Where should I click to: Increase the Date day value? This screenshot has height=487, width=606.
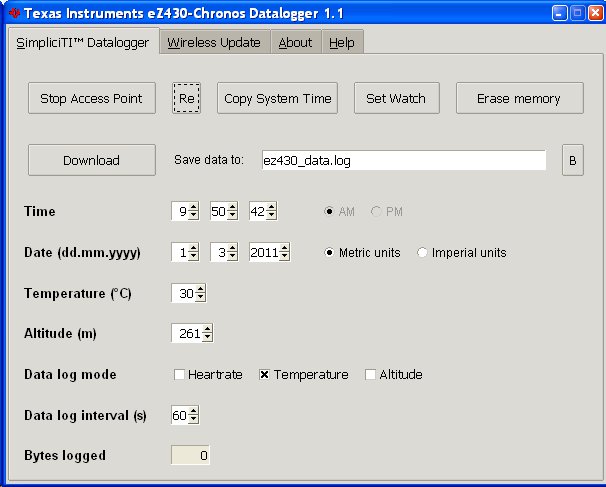coord(194,248)
